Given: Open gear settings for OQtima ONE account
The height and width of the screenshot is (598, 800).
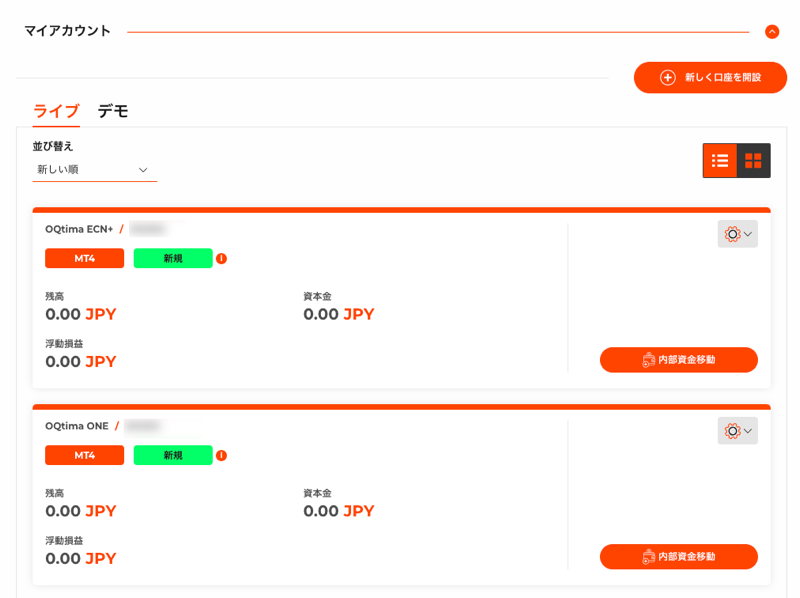Looking at the screenshot, I should 738,431.
